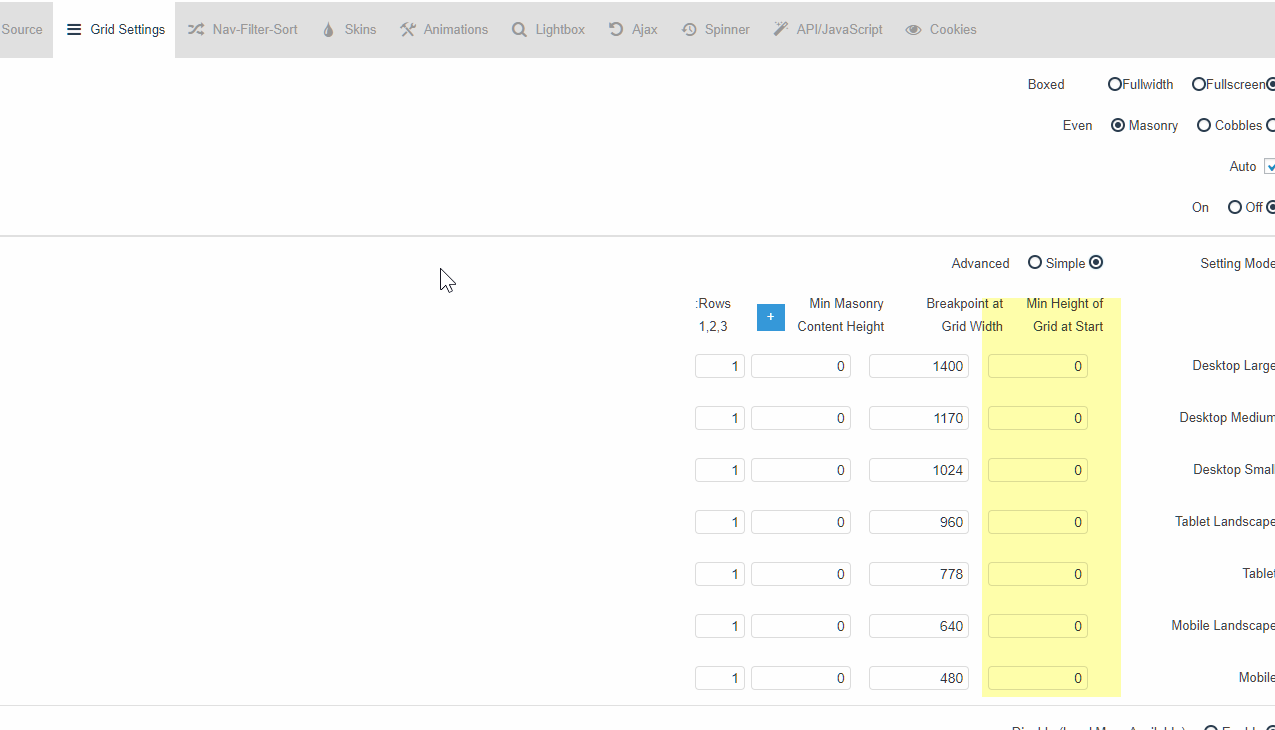Click the blue plus add-row button
The image size is (1275, 730).
point(770,317)
